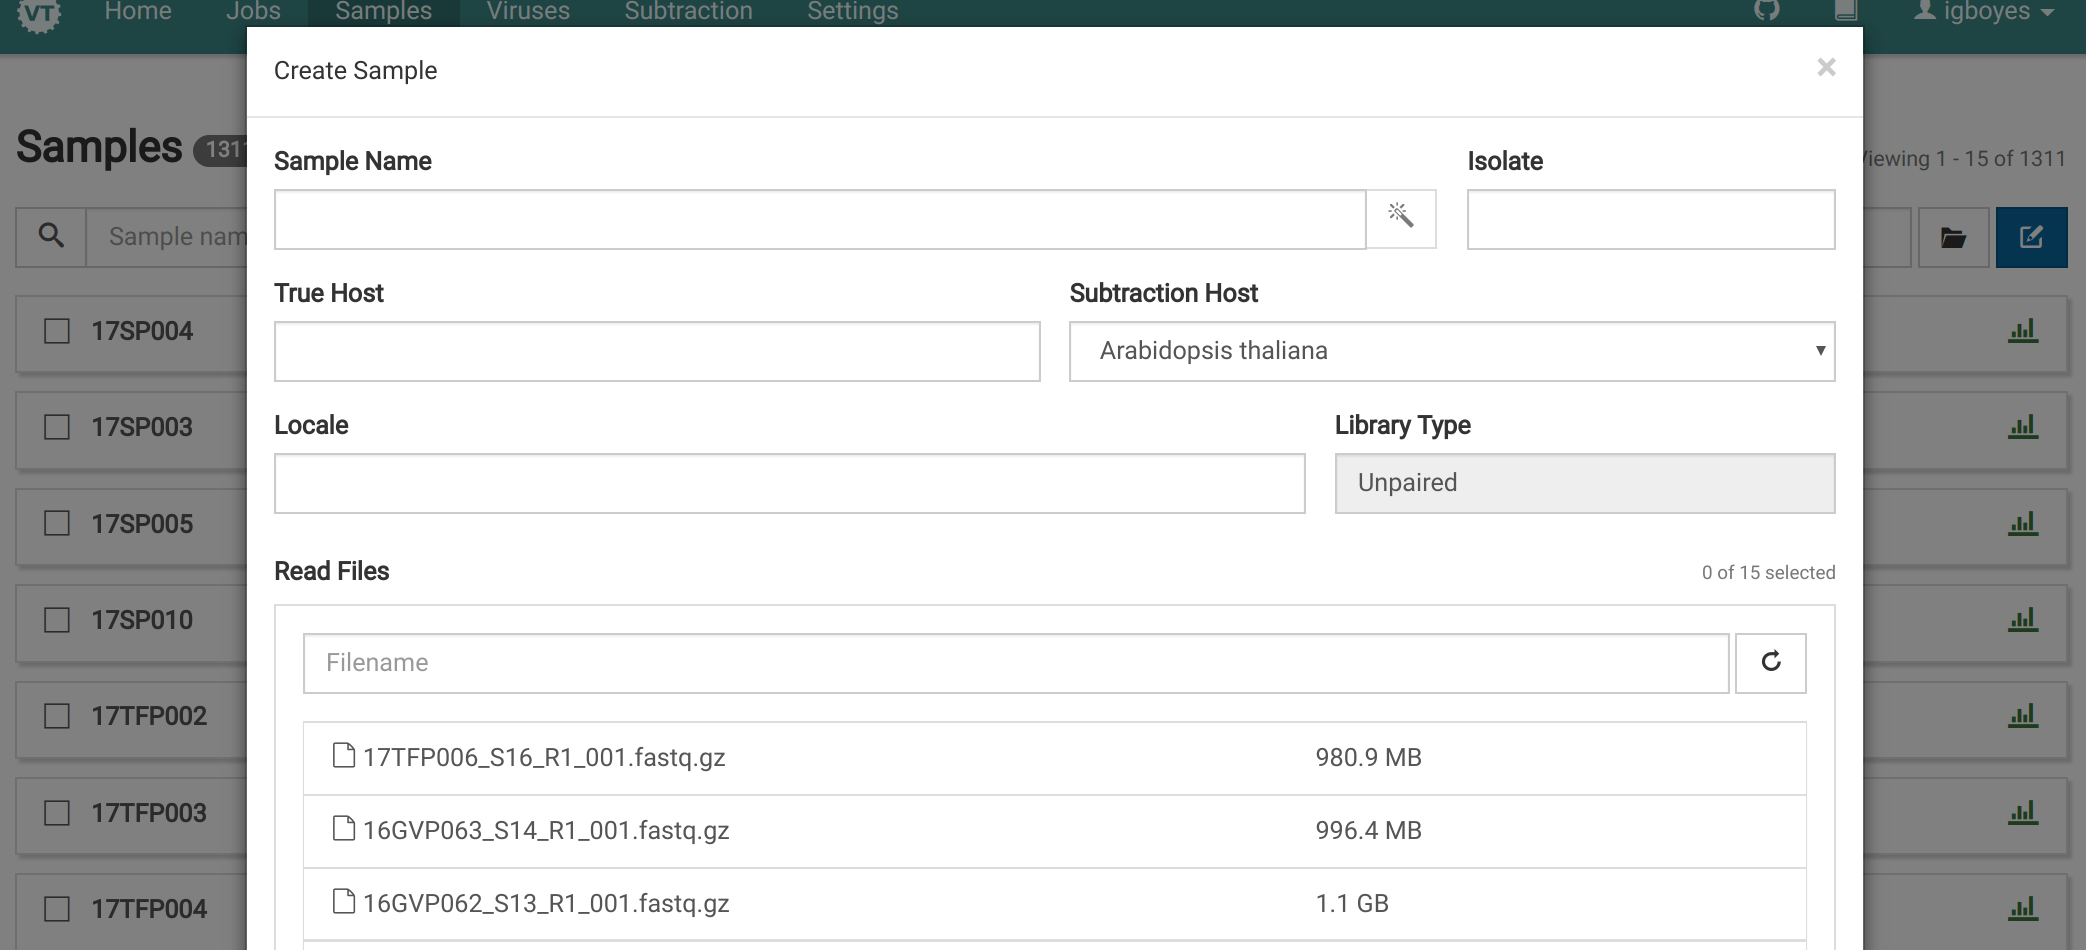Screen dimensions: 2086x950
Task: Refresh the read files list
Action: (1770, 662)
